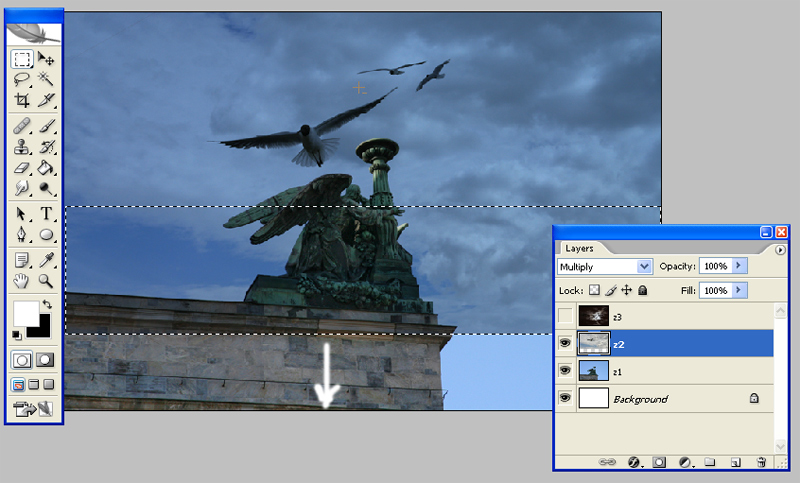Swap foreground and background colors
800x483 pixels.
tap(47, 304)
